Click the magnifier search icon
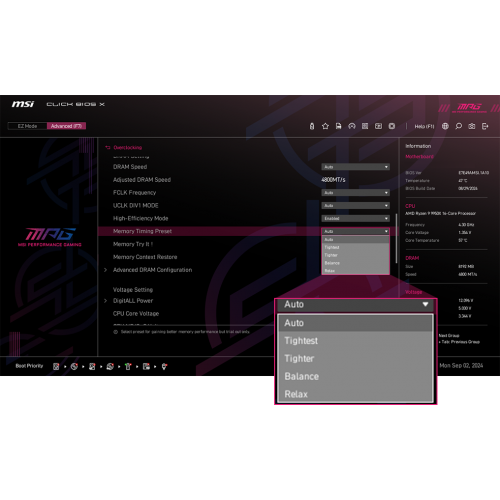This screenshot has width=500, height=500. pos(459,126)
